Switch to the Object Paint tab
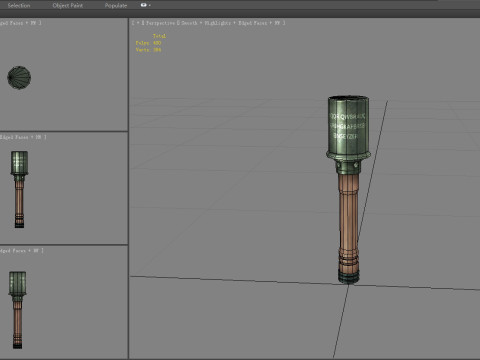Viewport: 480px width, 360px height. [x=68, y=5]
